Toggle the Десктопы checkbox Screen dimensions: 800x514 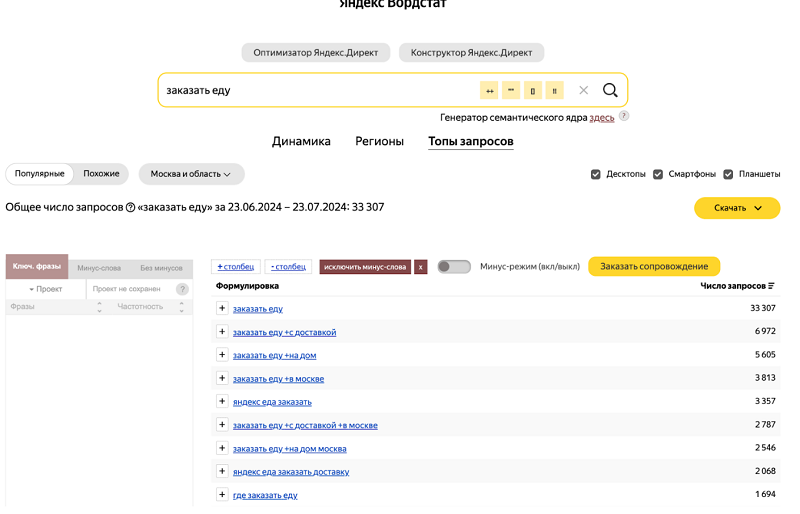point(595,175)
